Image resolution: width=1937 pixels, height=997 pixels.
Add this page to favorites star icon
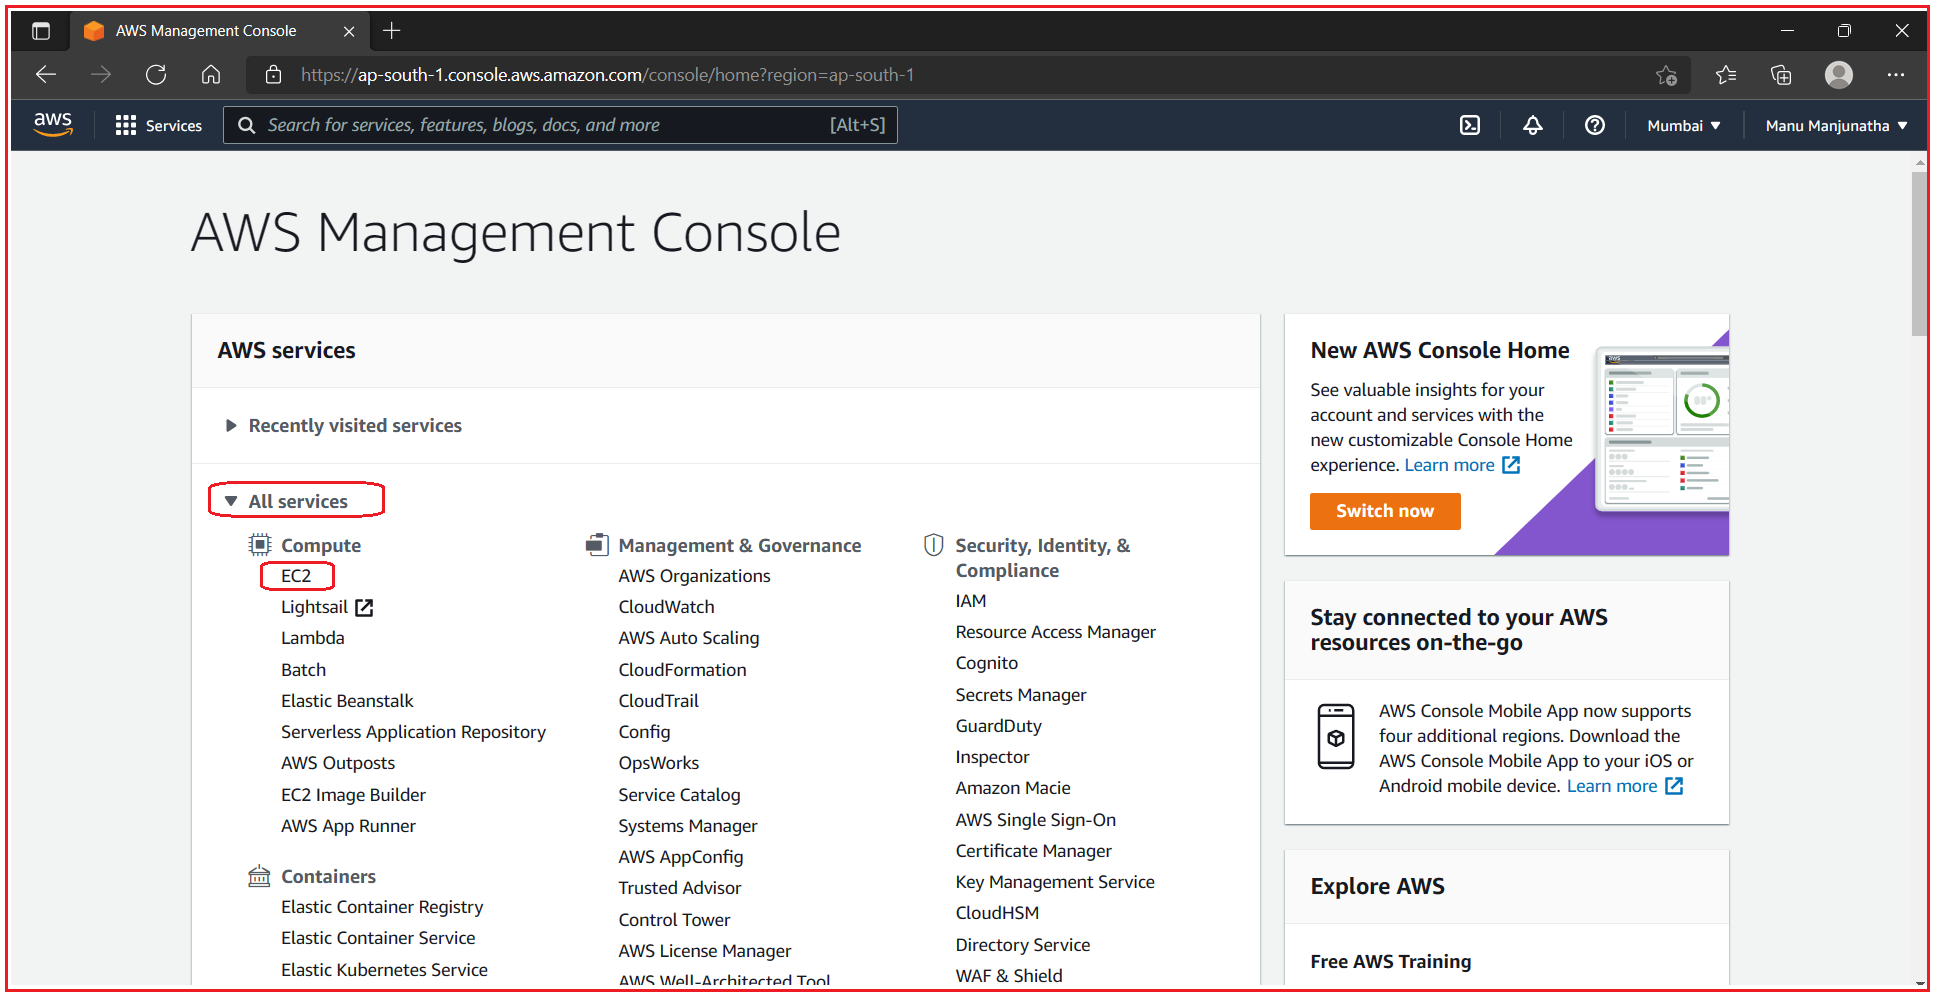coord(1666,75)
